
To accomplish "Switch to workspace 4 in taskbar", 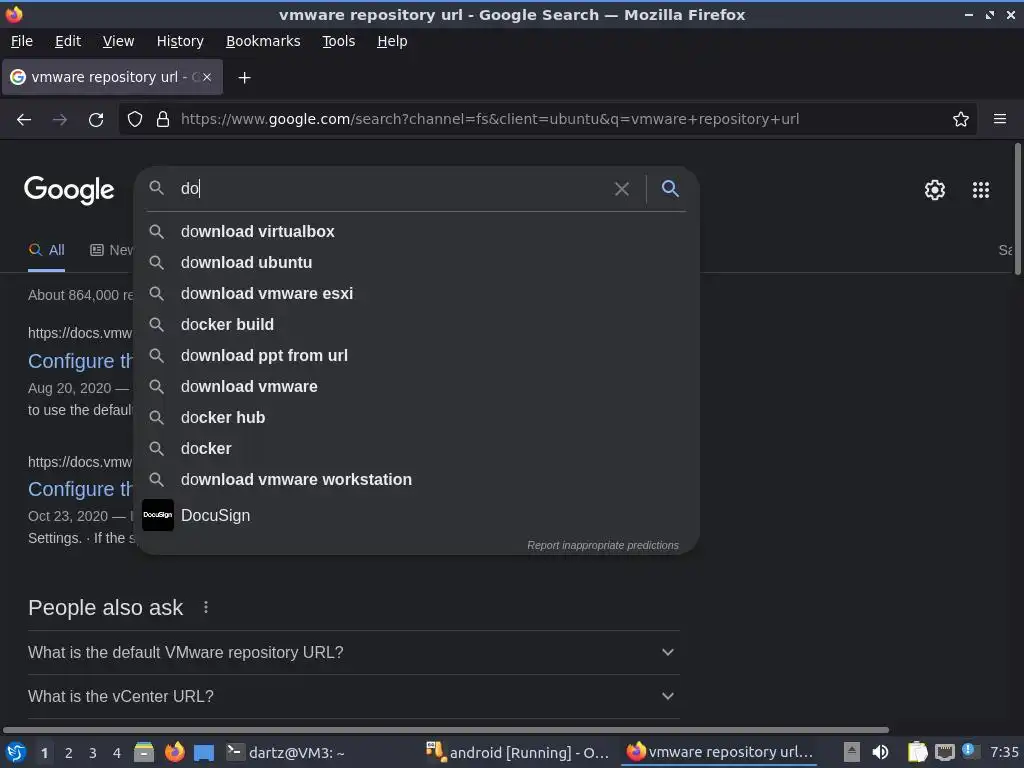I will pos(117,753).
